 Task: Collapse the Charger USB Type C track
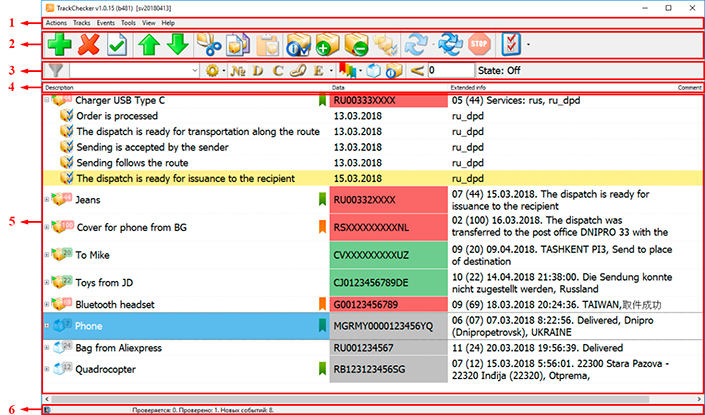pos(46,100)
